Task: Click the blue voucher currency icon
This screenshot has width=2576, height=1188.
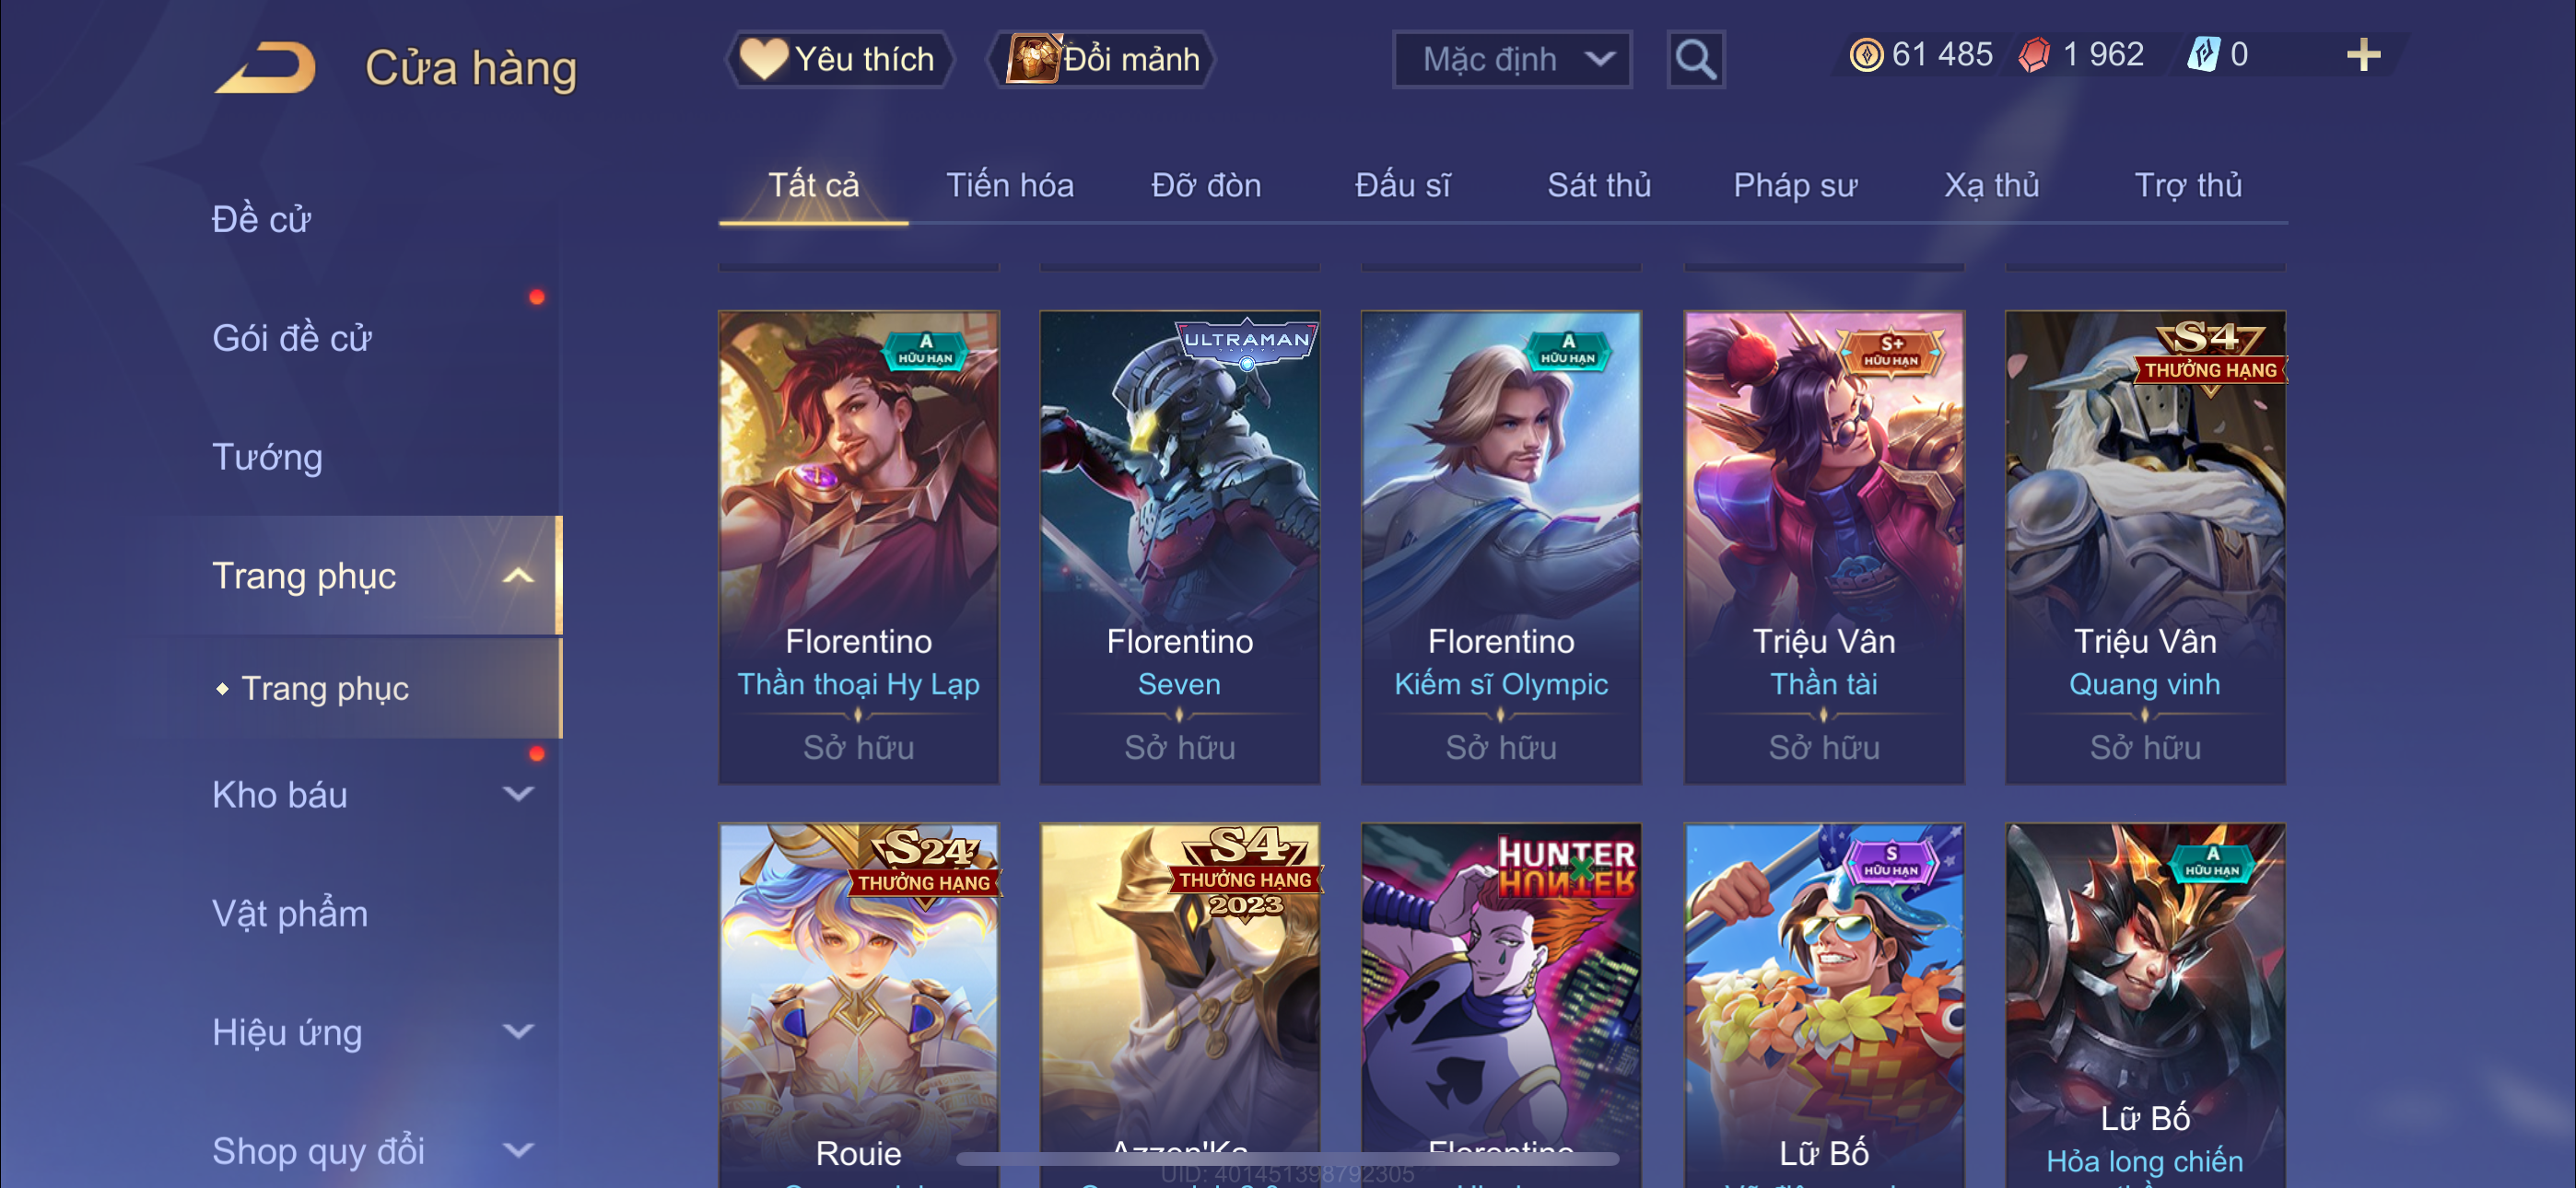Action: [2203, 55]
